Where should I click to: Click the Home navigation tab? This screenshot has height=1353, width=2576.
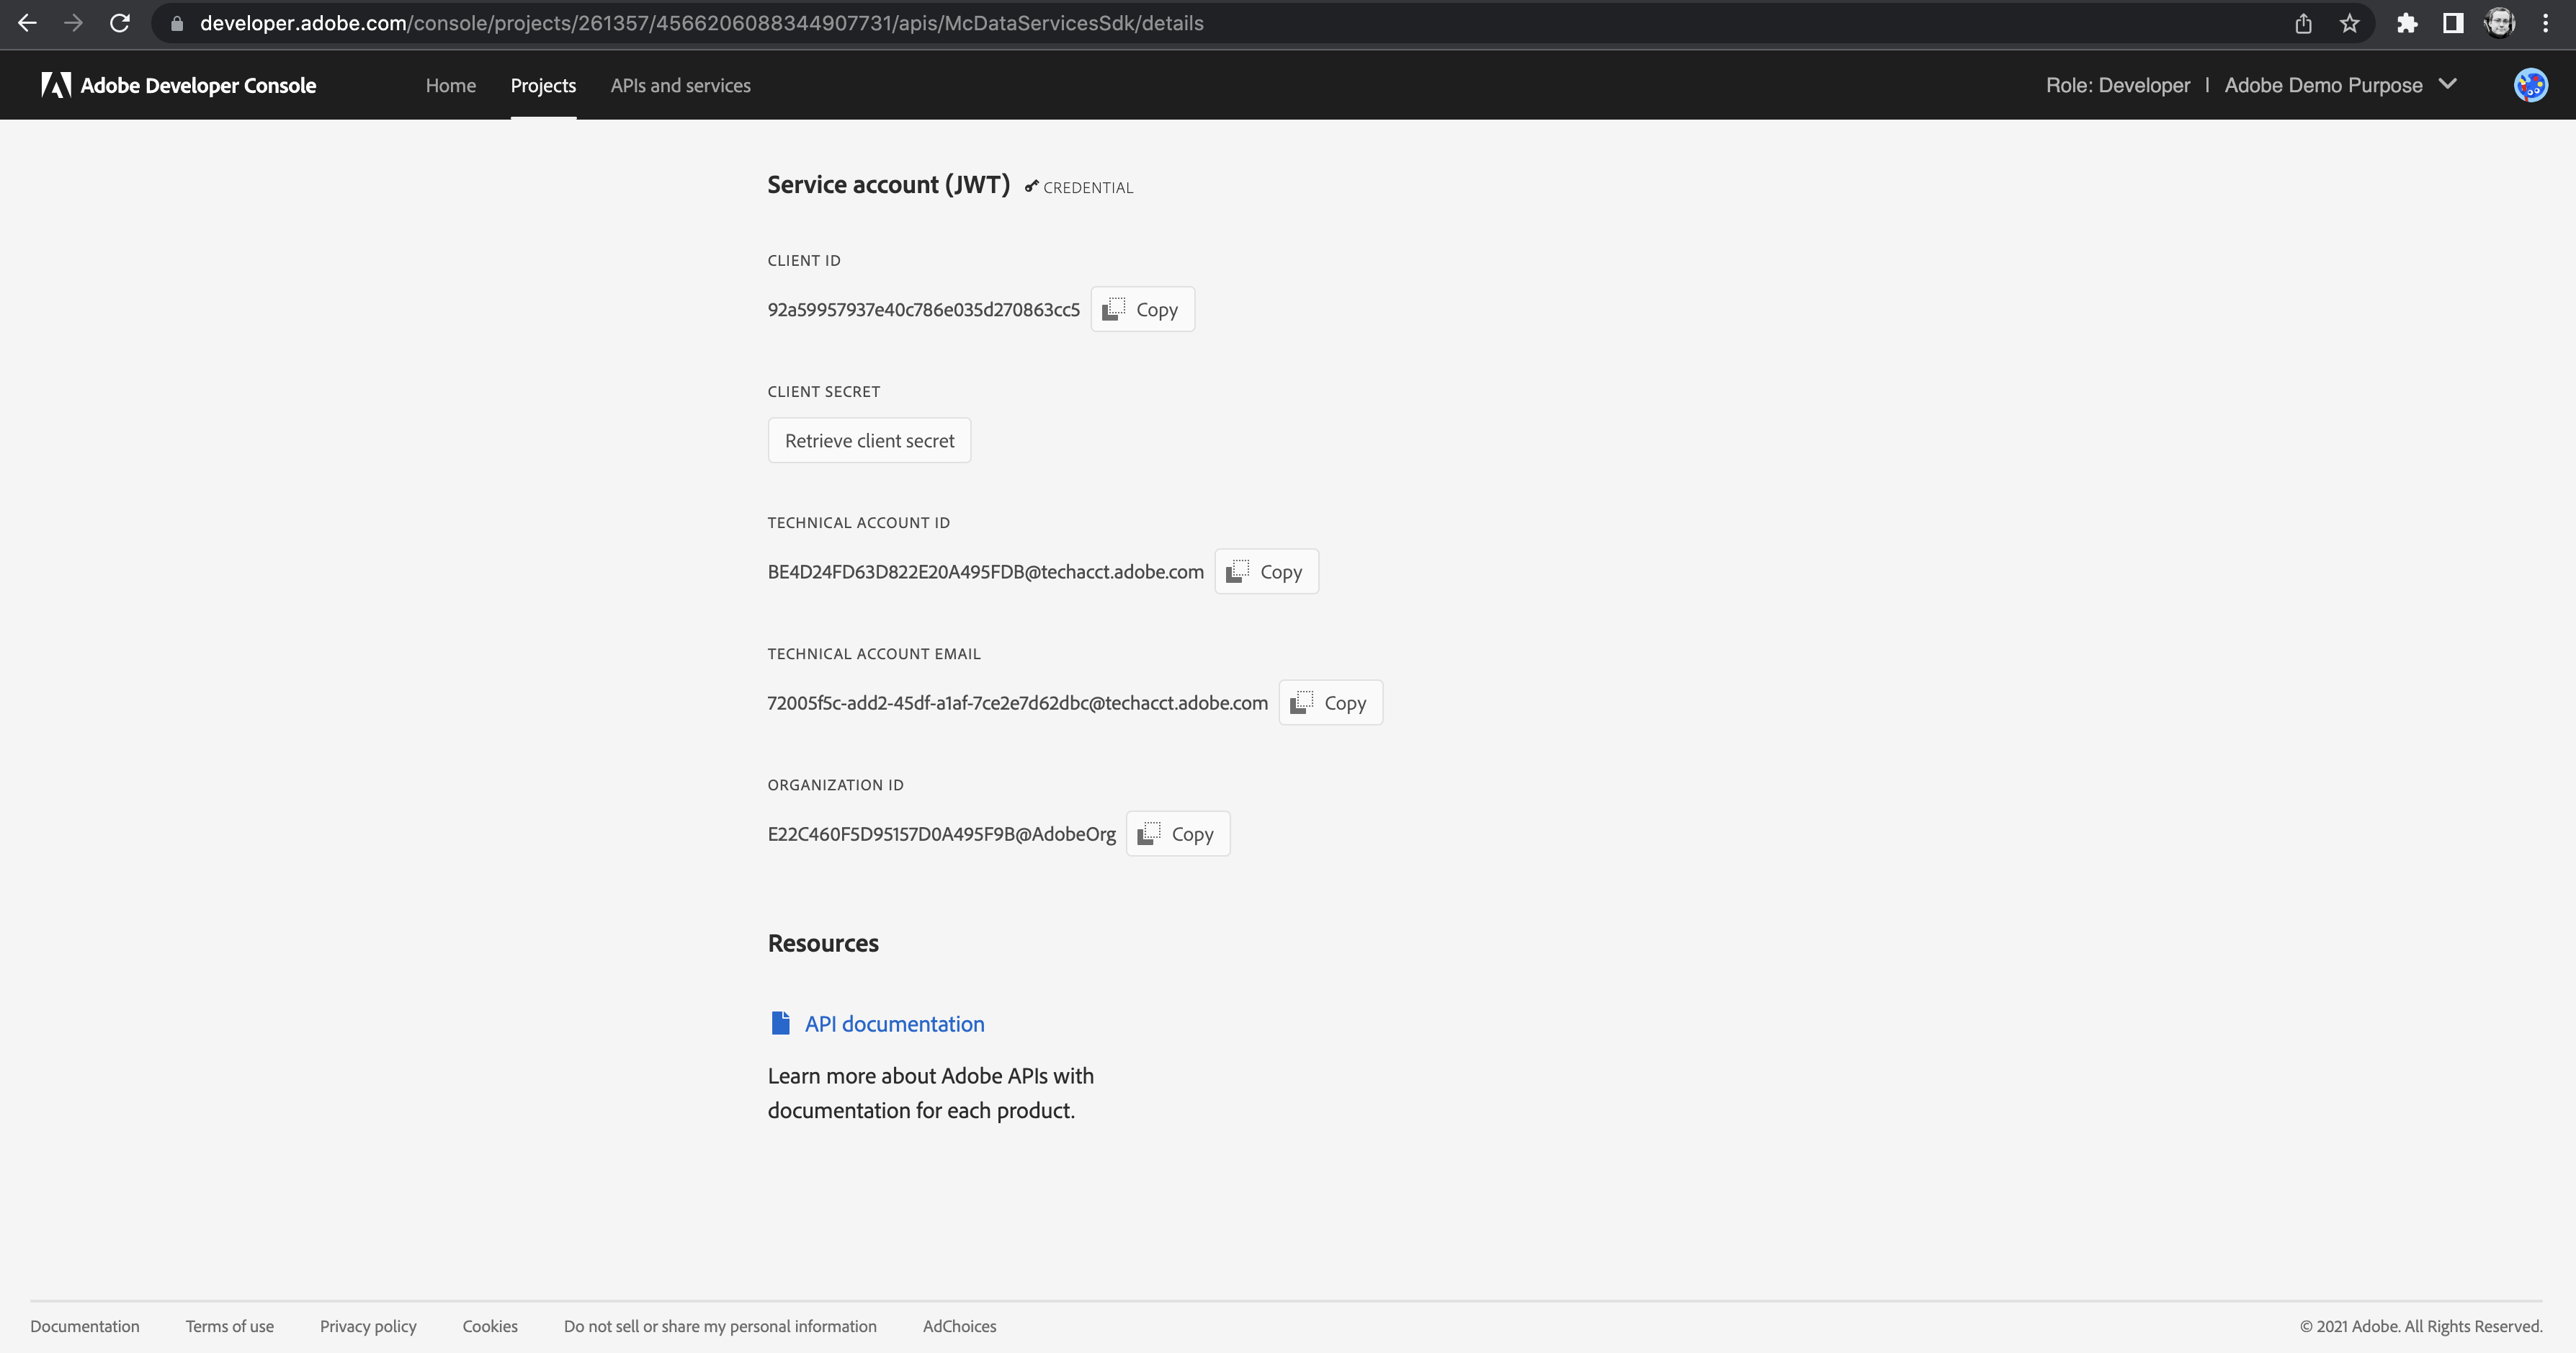(450, 84)
